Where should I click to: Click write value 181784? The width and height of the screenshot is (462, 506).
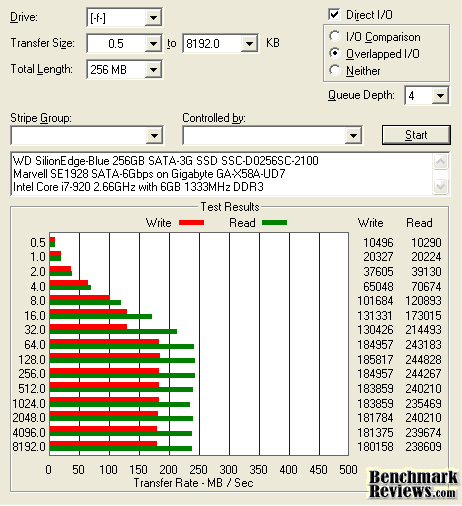375,418
